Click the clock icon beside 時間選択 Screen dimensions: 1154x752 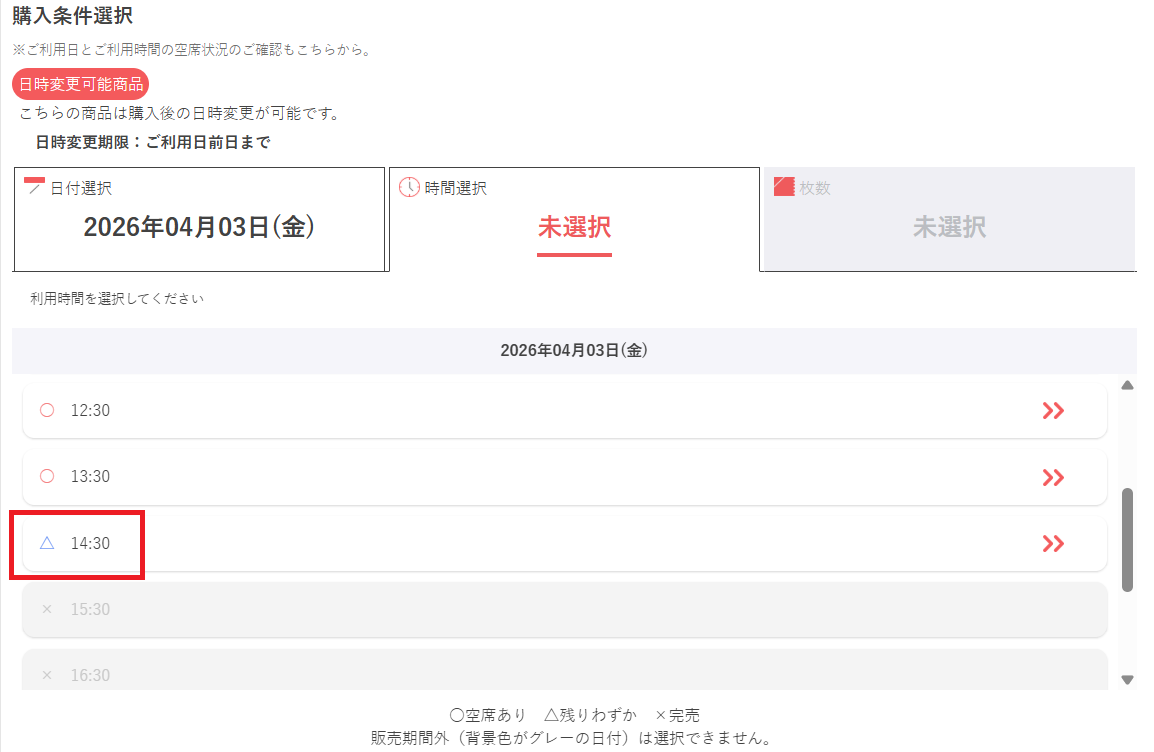[x=409, y=187]
